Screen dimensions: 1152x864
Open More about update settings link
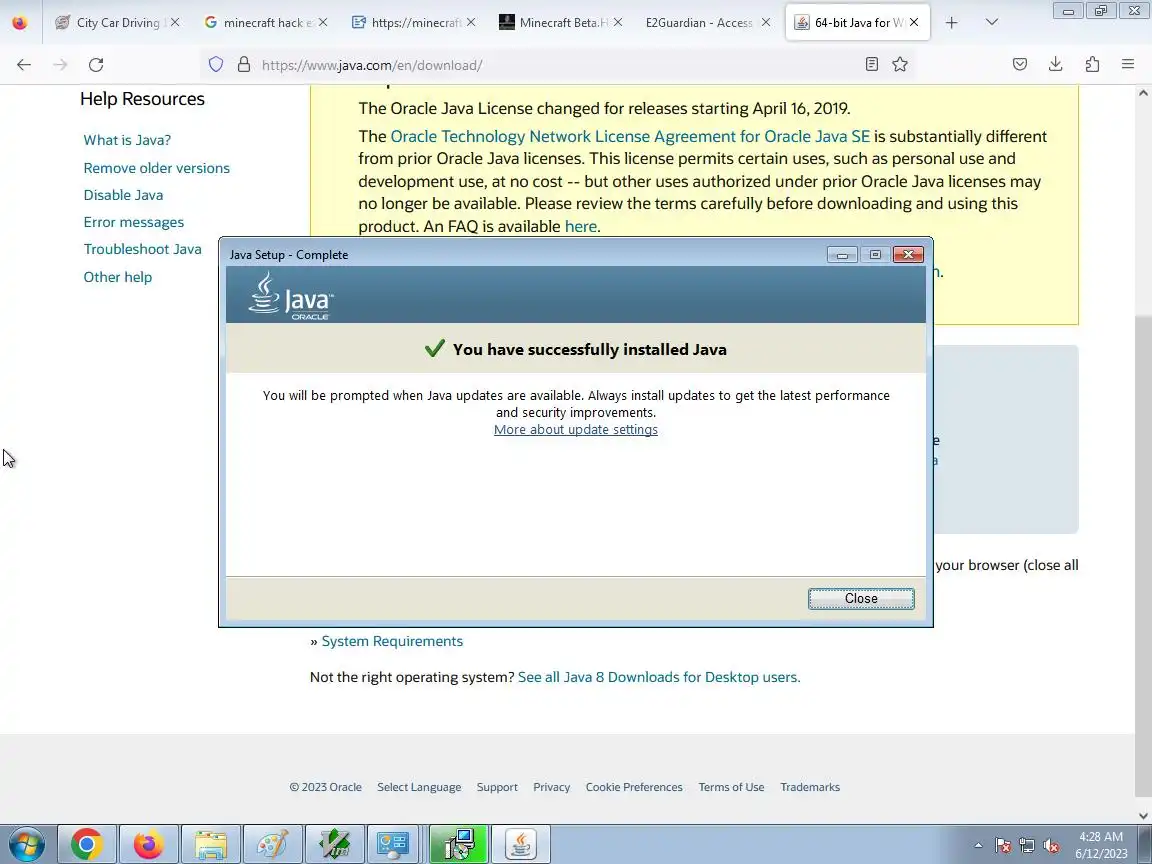point(575,429)
